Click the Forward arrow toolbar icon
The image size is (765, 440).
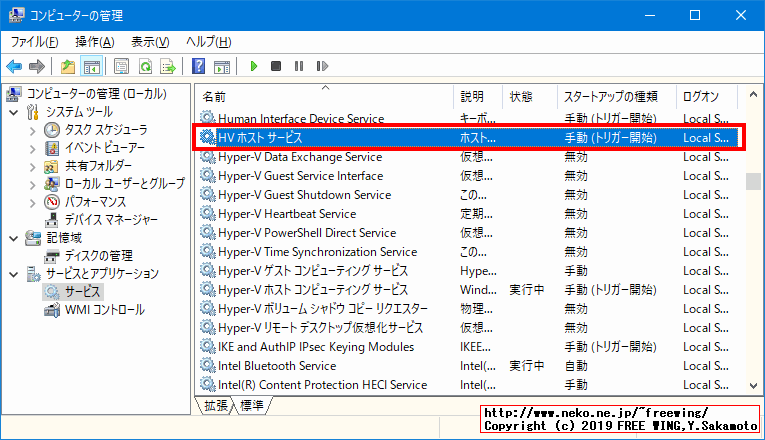point(37,66)
